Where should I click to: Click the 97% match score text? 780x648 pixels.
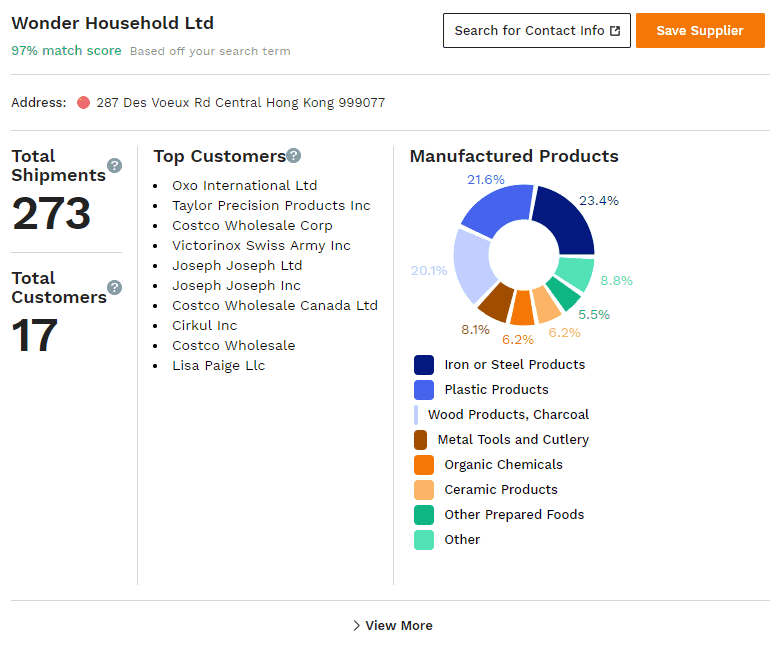click(x=66, y=51)
